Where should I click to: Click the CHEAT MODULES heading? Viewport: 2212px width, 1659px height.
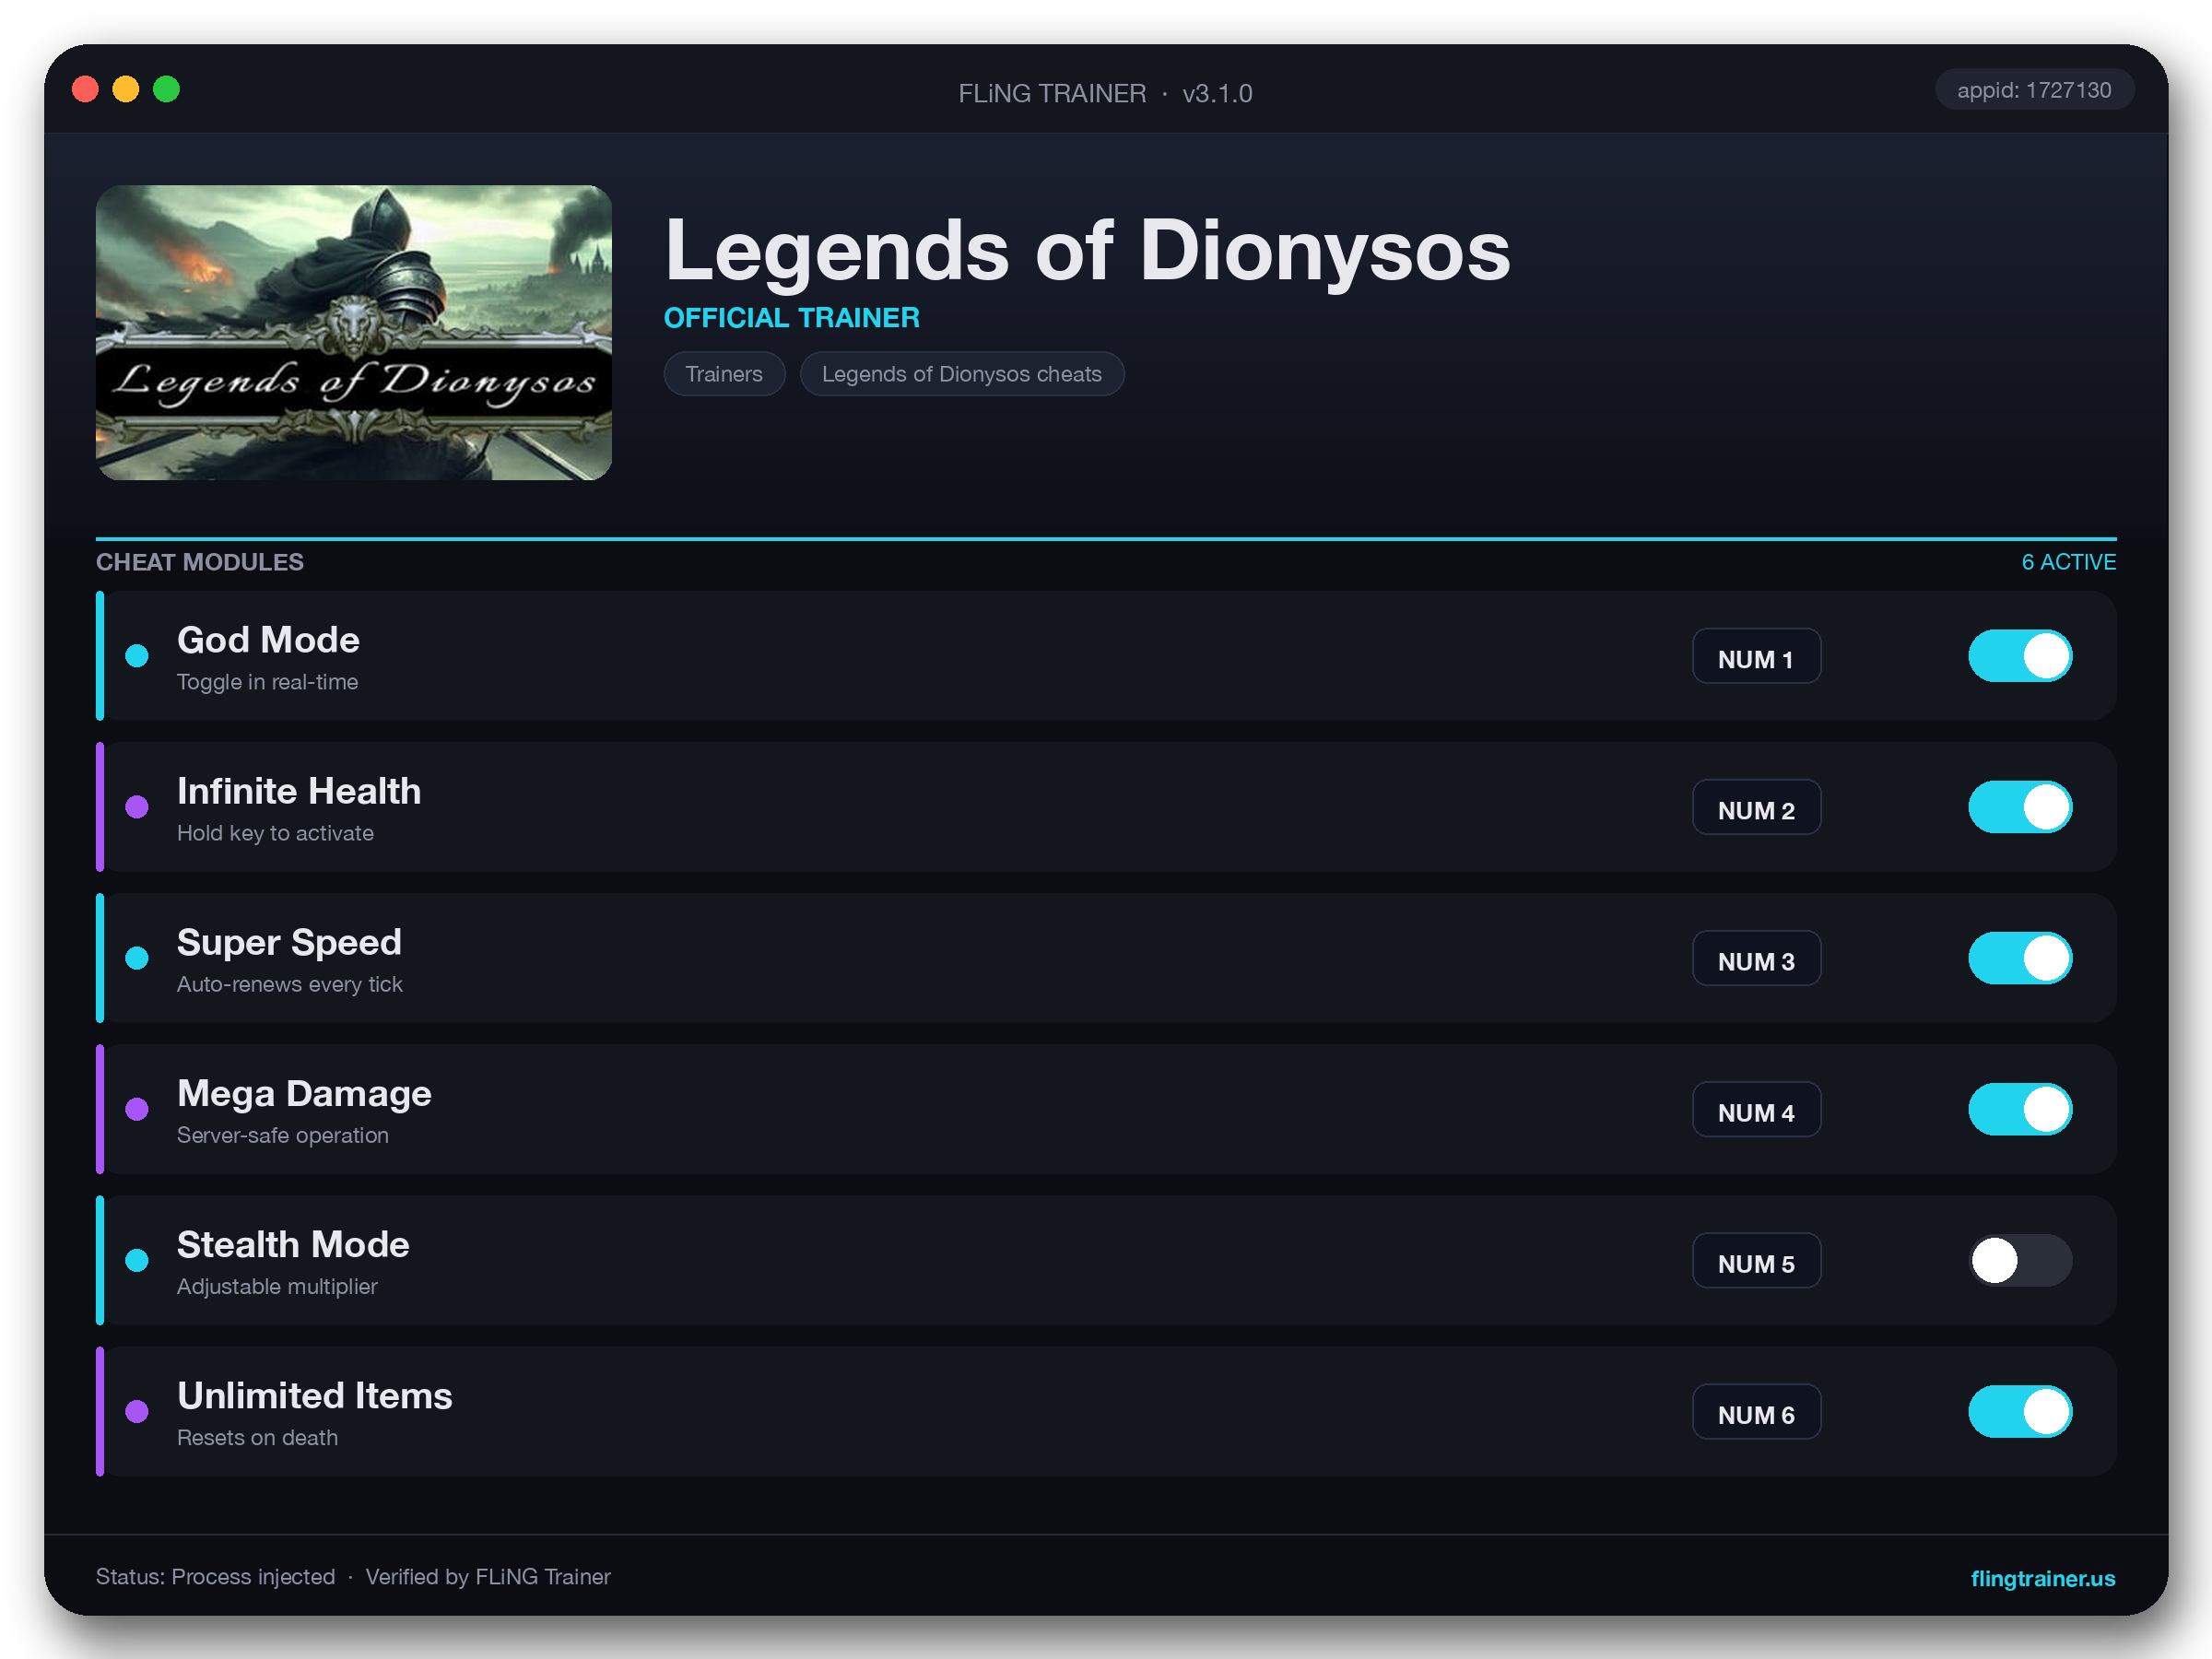coord(199,562)
